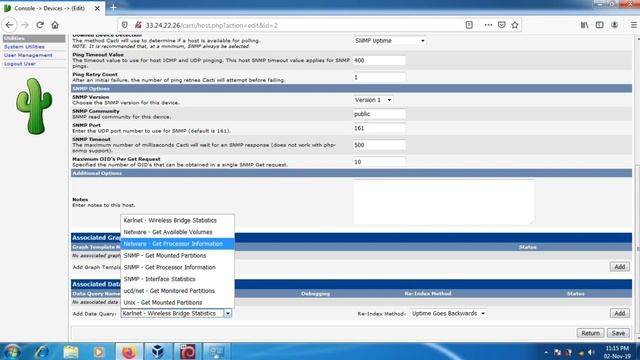Click the browser forward arrow
640x360 pixels.
pyautogui.click(x=25, y=25)
